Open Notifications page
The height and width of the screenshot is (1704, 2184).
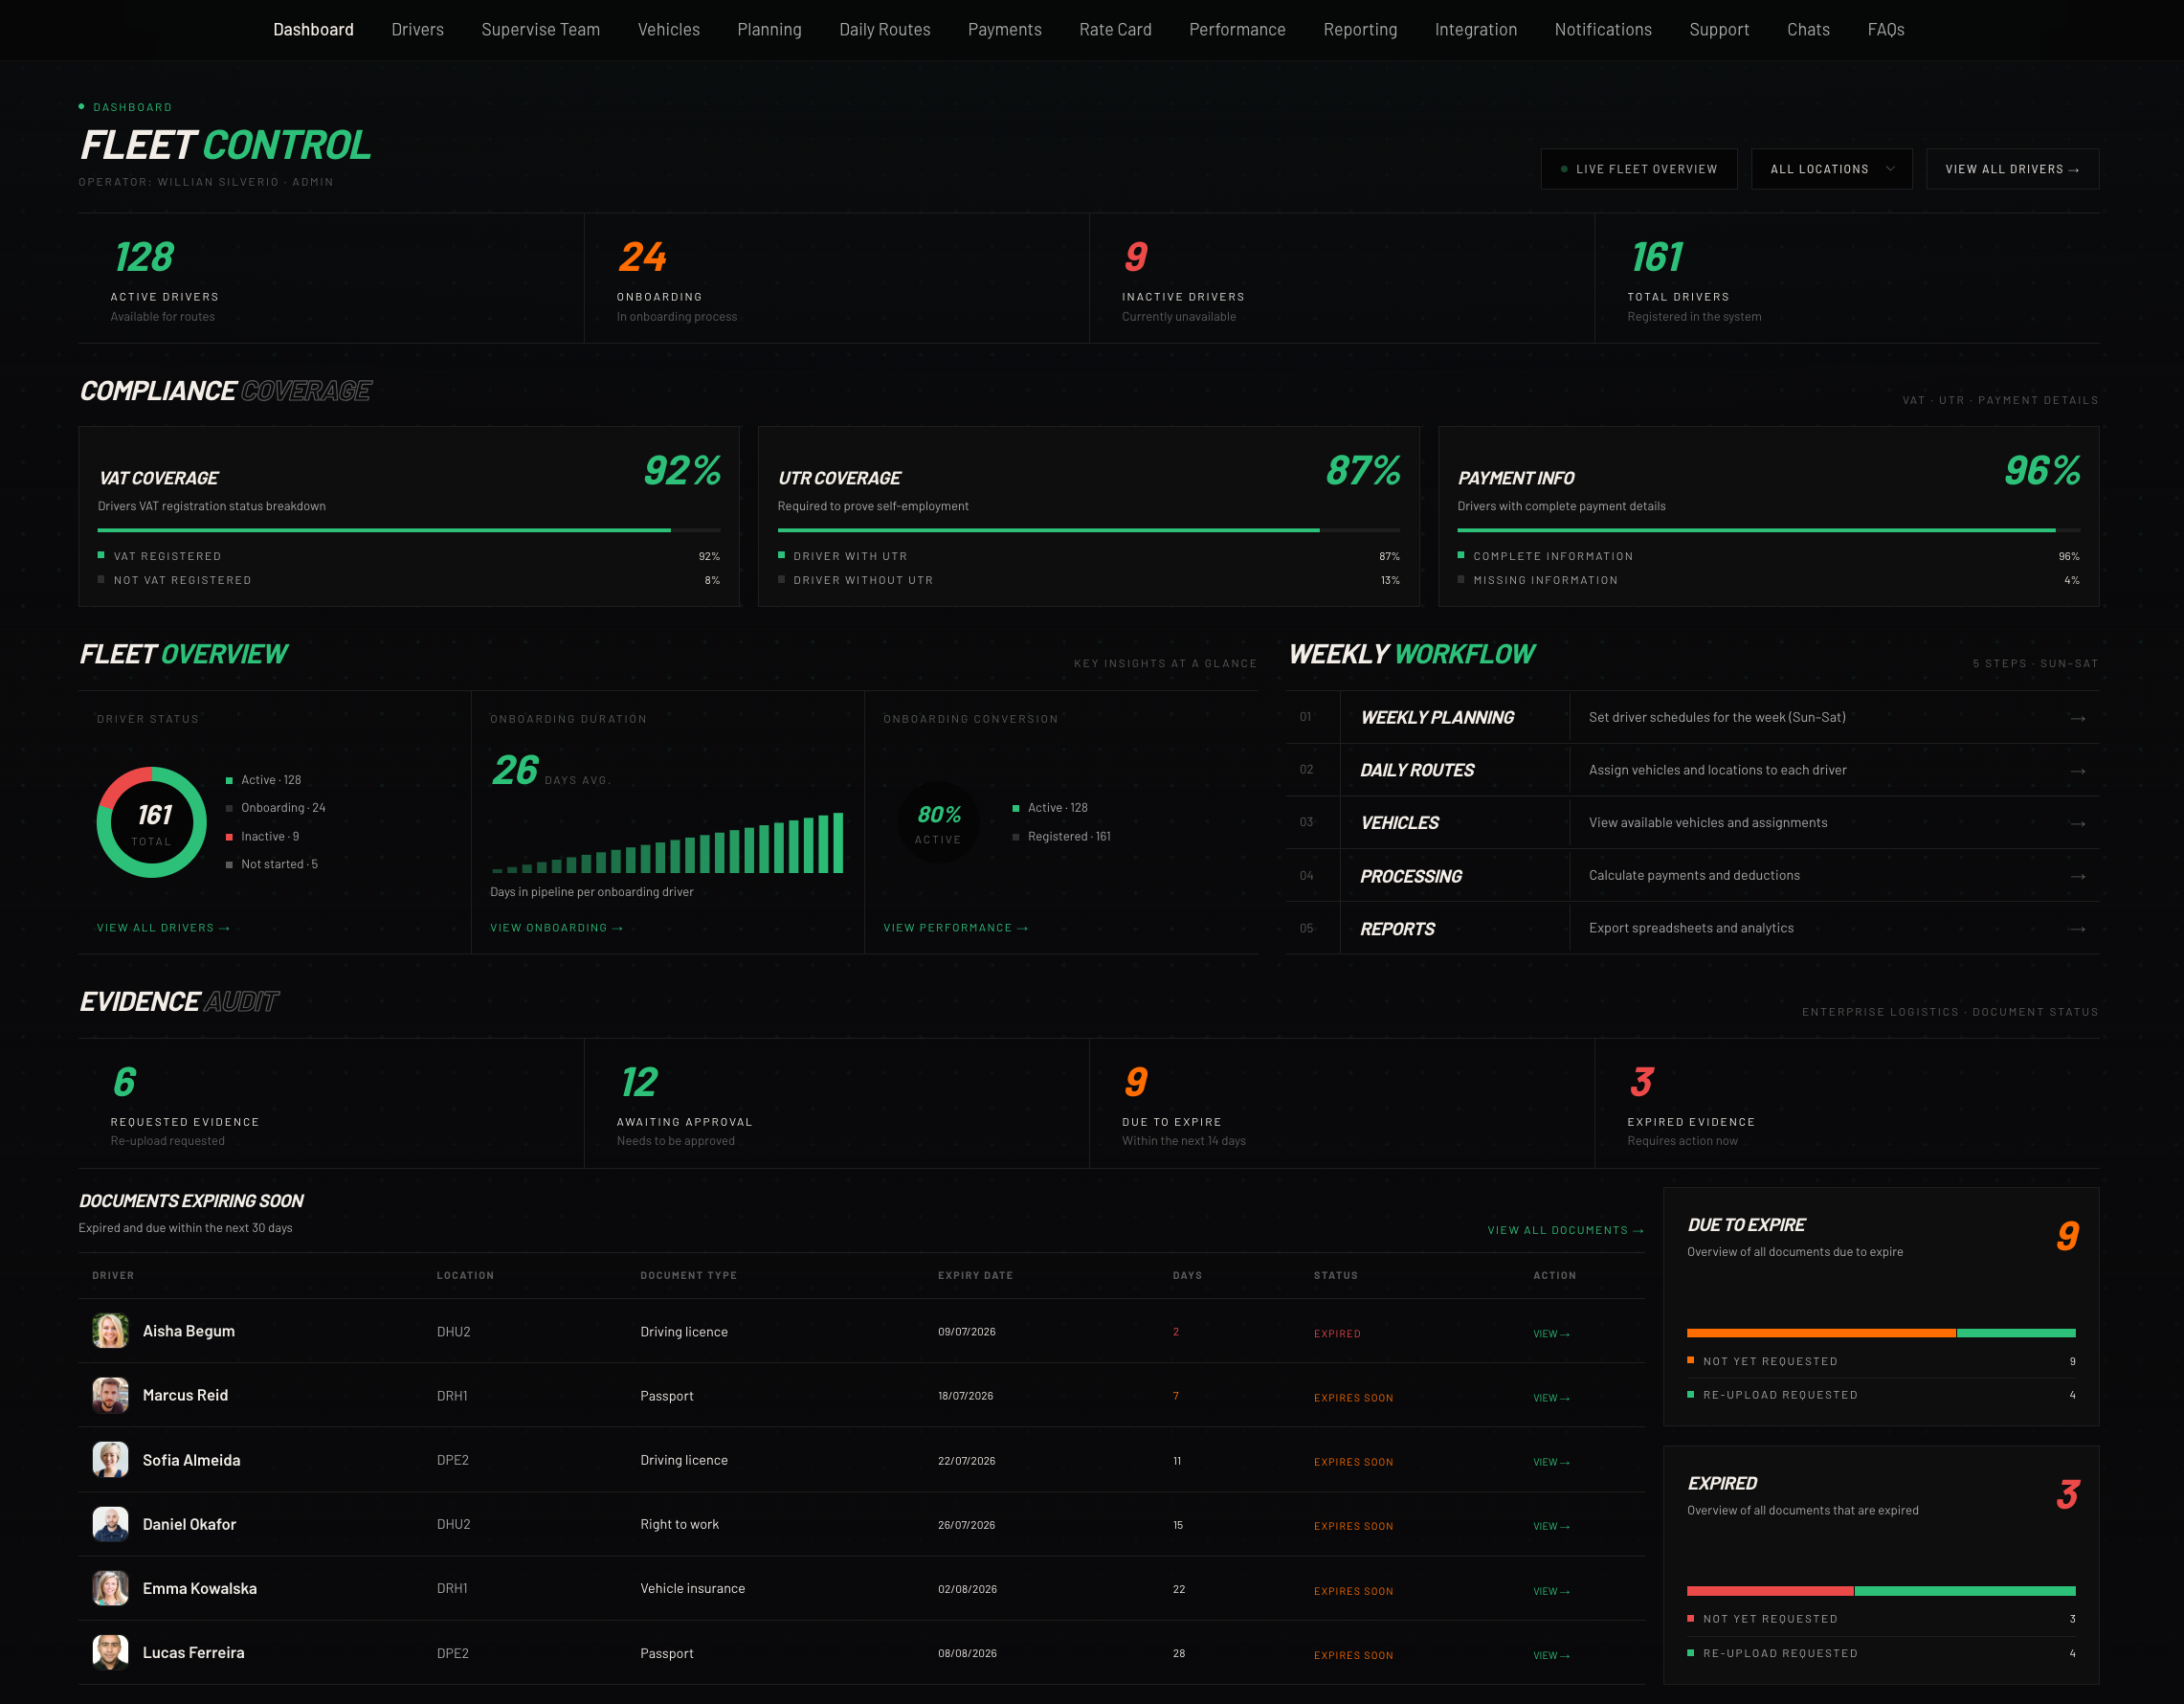click(1603, 30)
